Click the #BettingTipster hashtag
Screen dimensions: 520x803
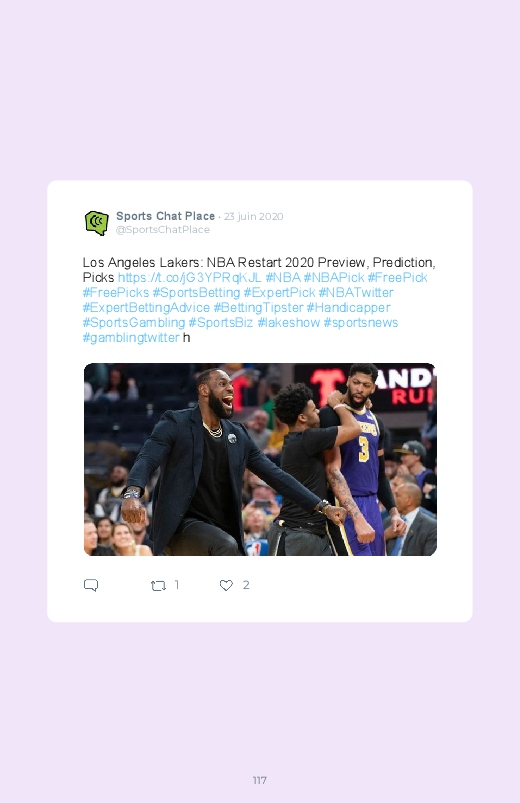[258, 308]
